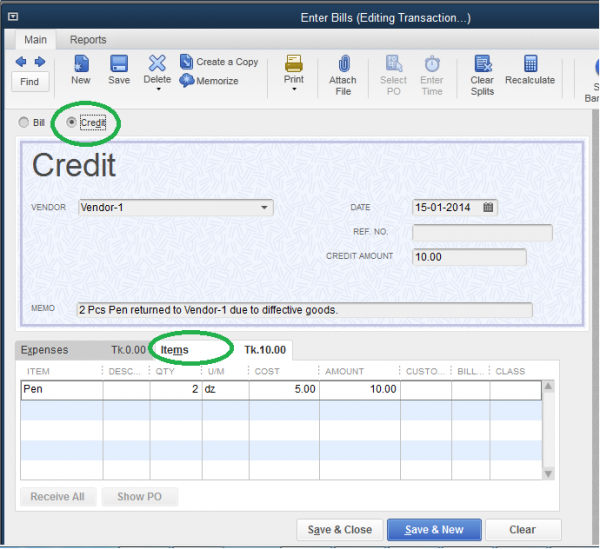Click the Print icon
This screenshot has height=549, width=600.
click(294, 64)
